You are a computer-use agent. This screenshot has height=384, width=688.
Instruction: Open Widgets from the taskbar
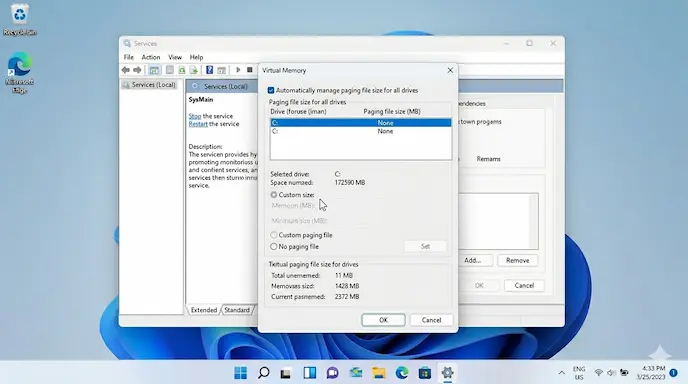[309, 373]
